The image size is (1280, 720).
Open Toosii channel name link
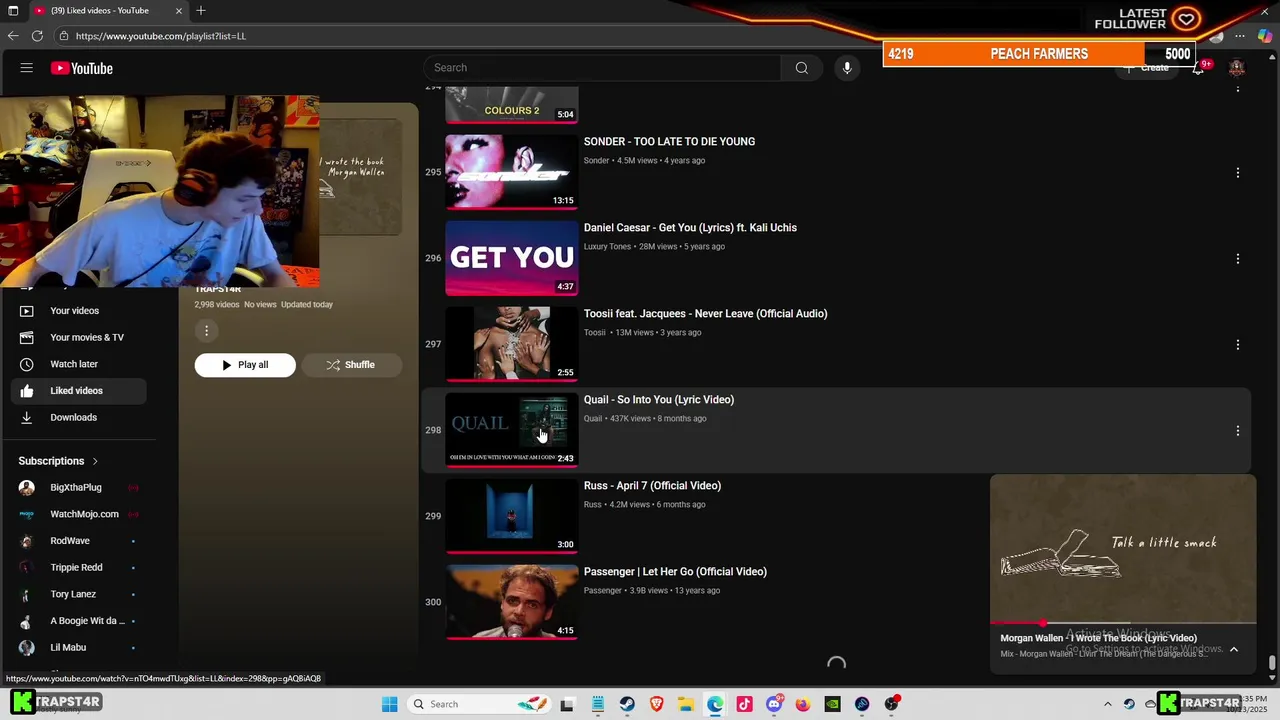(594, 332)
